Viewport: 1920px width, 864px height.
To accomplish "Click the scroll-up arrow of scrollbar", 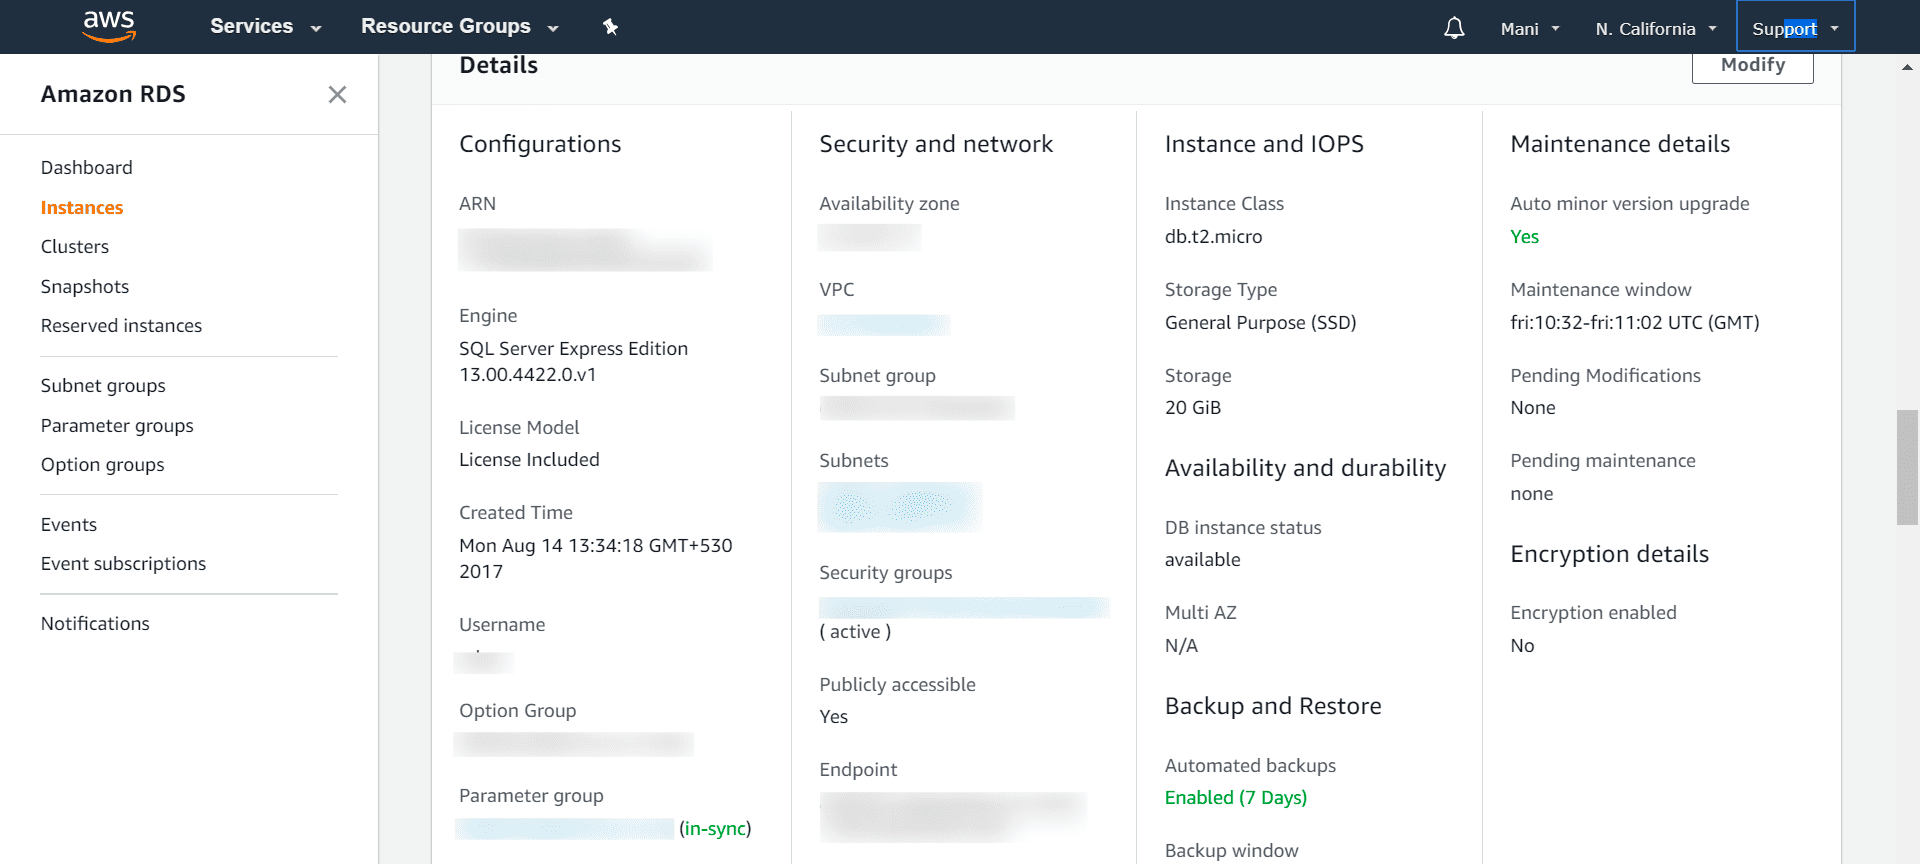I will click(1907, 67).
